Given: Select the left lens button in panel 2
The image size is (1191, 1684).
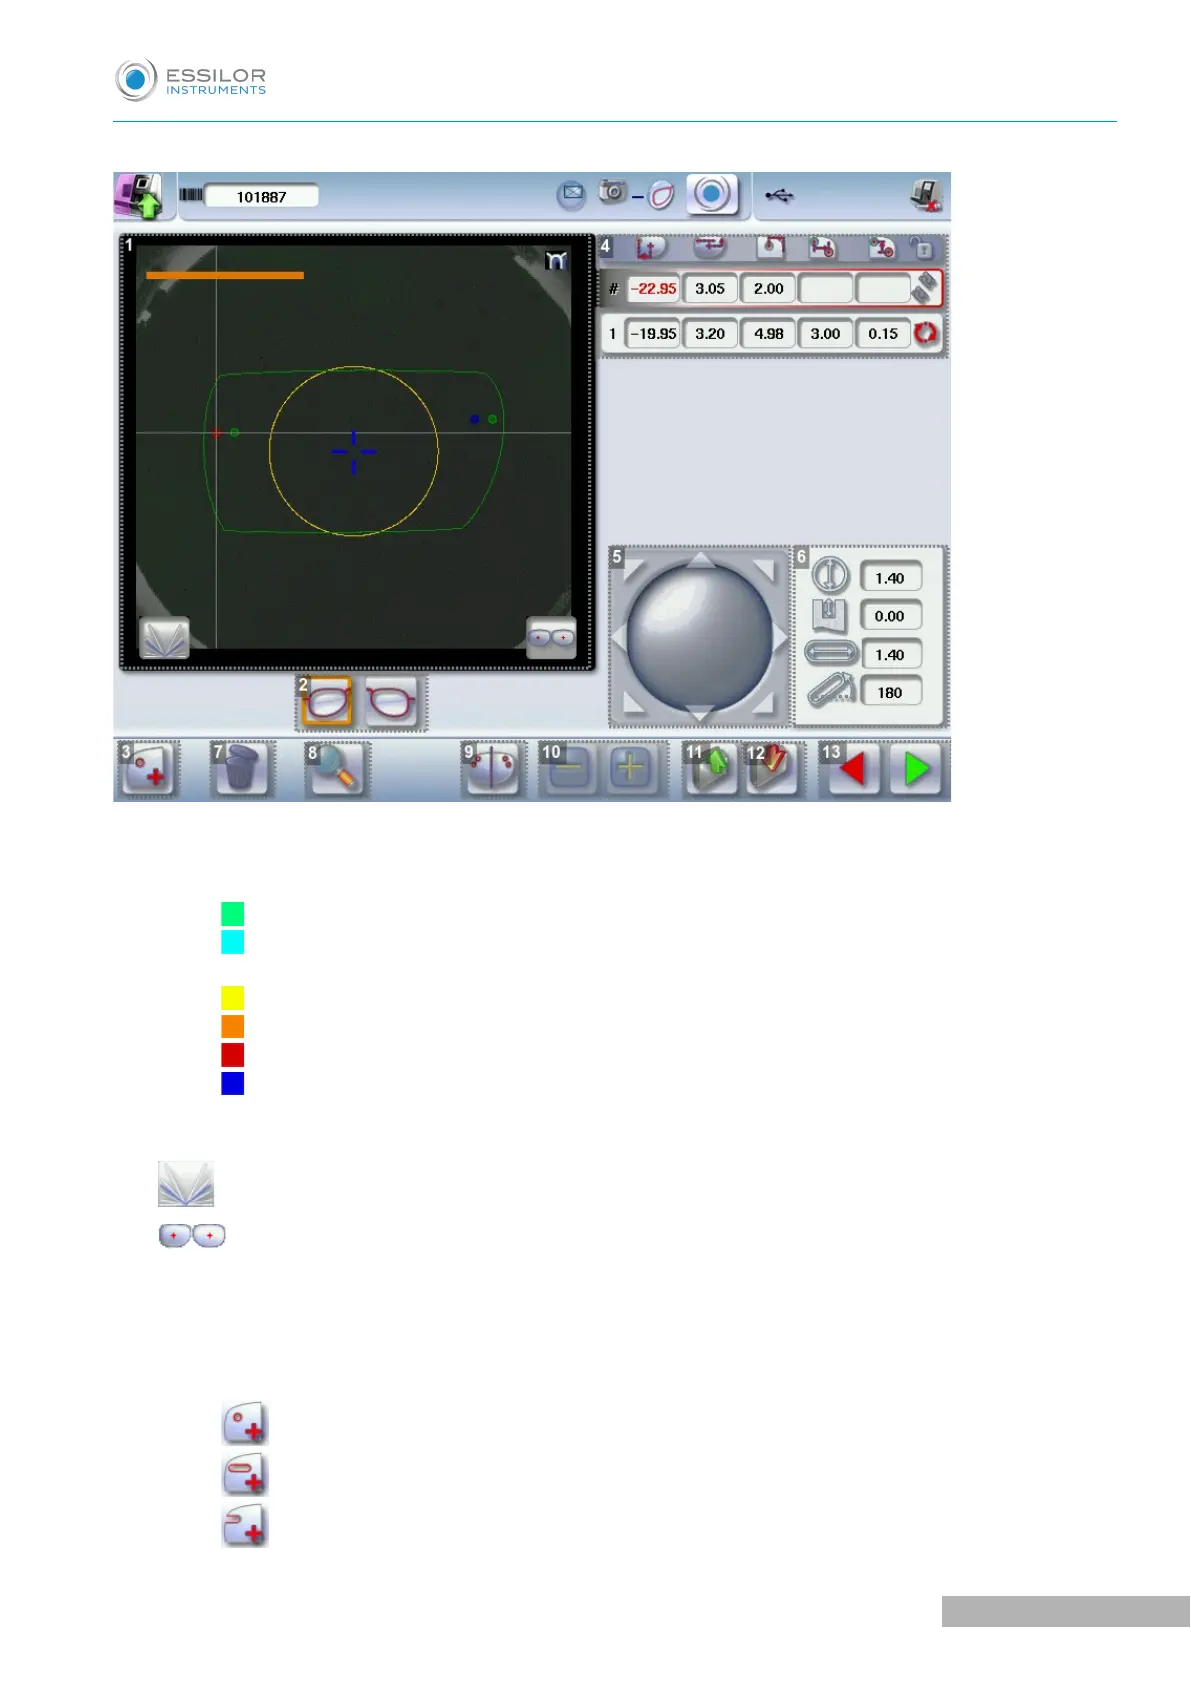Looking at the screenshot, I should pos(391,702).
